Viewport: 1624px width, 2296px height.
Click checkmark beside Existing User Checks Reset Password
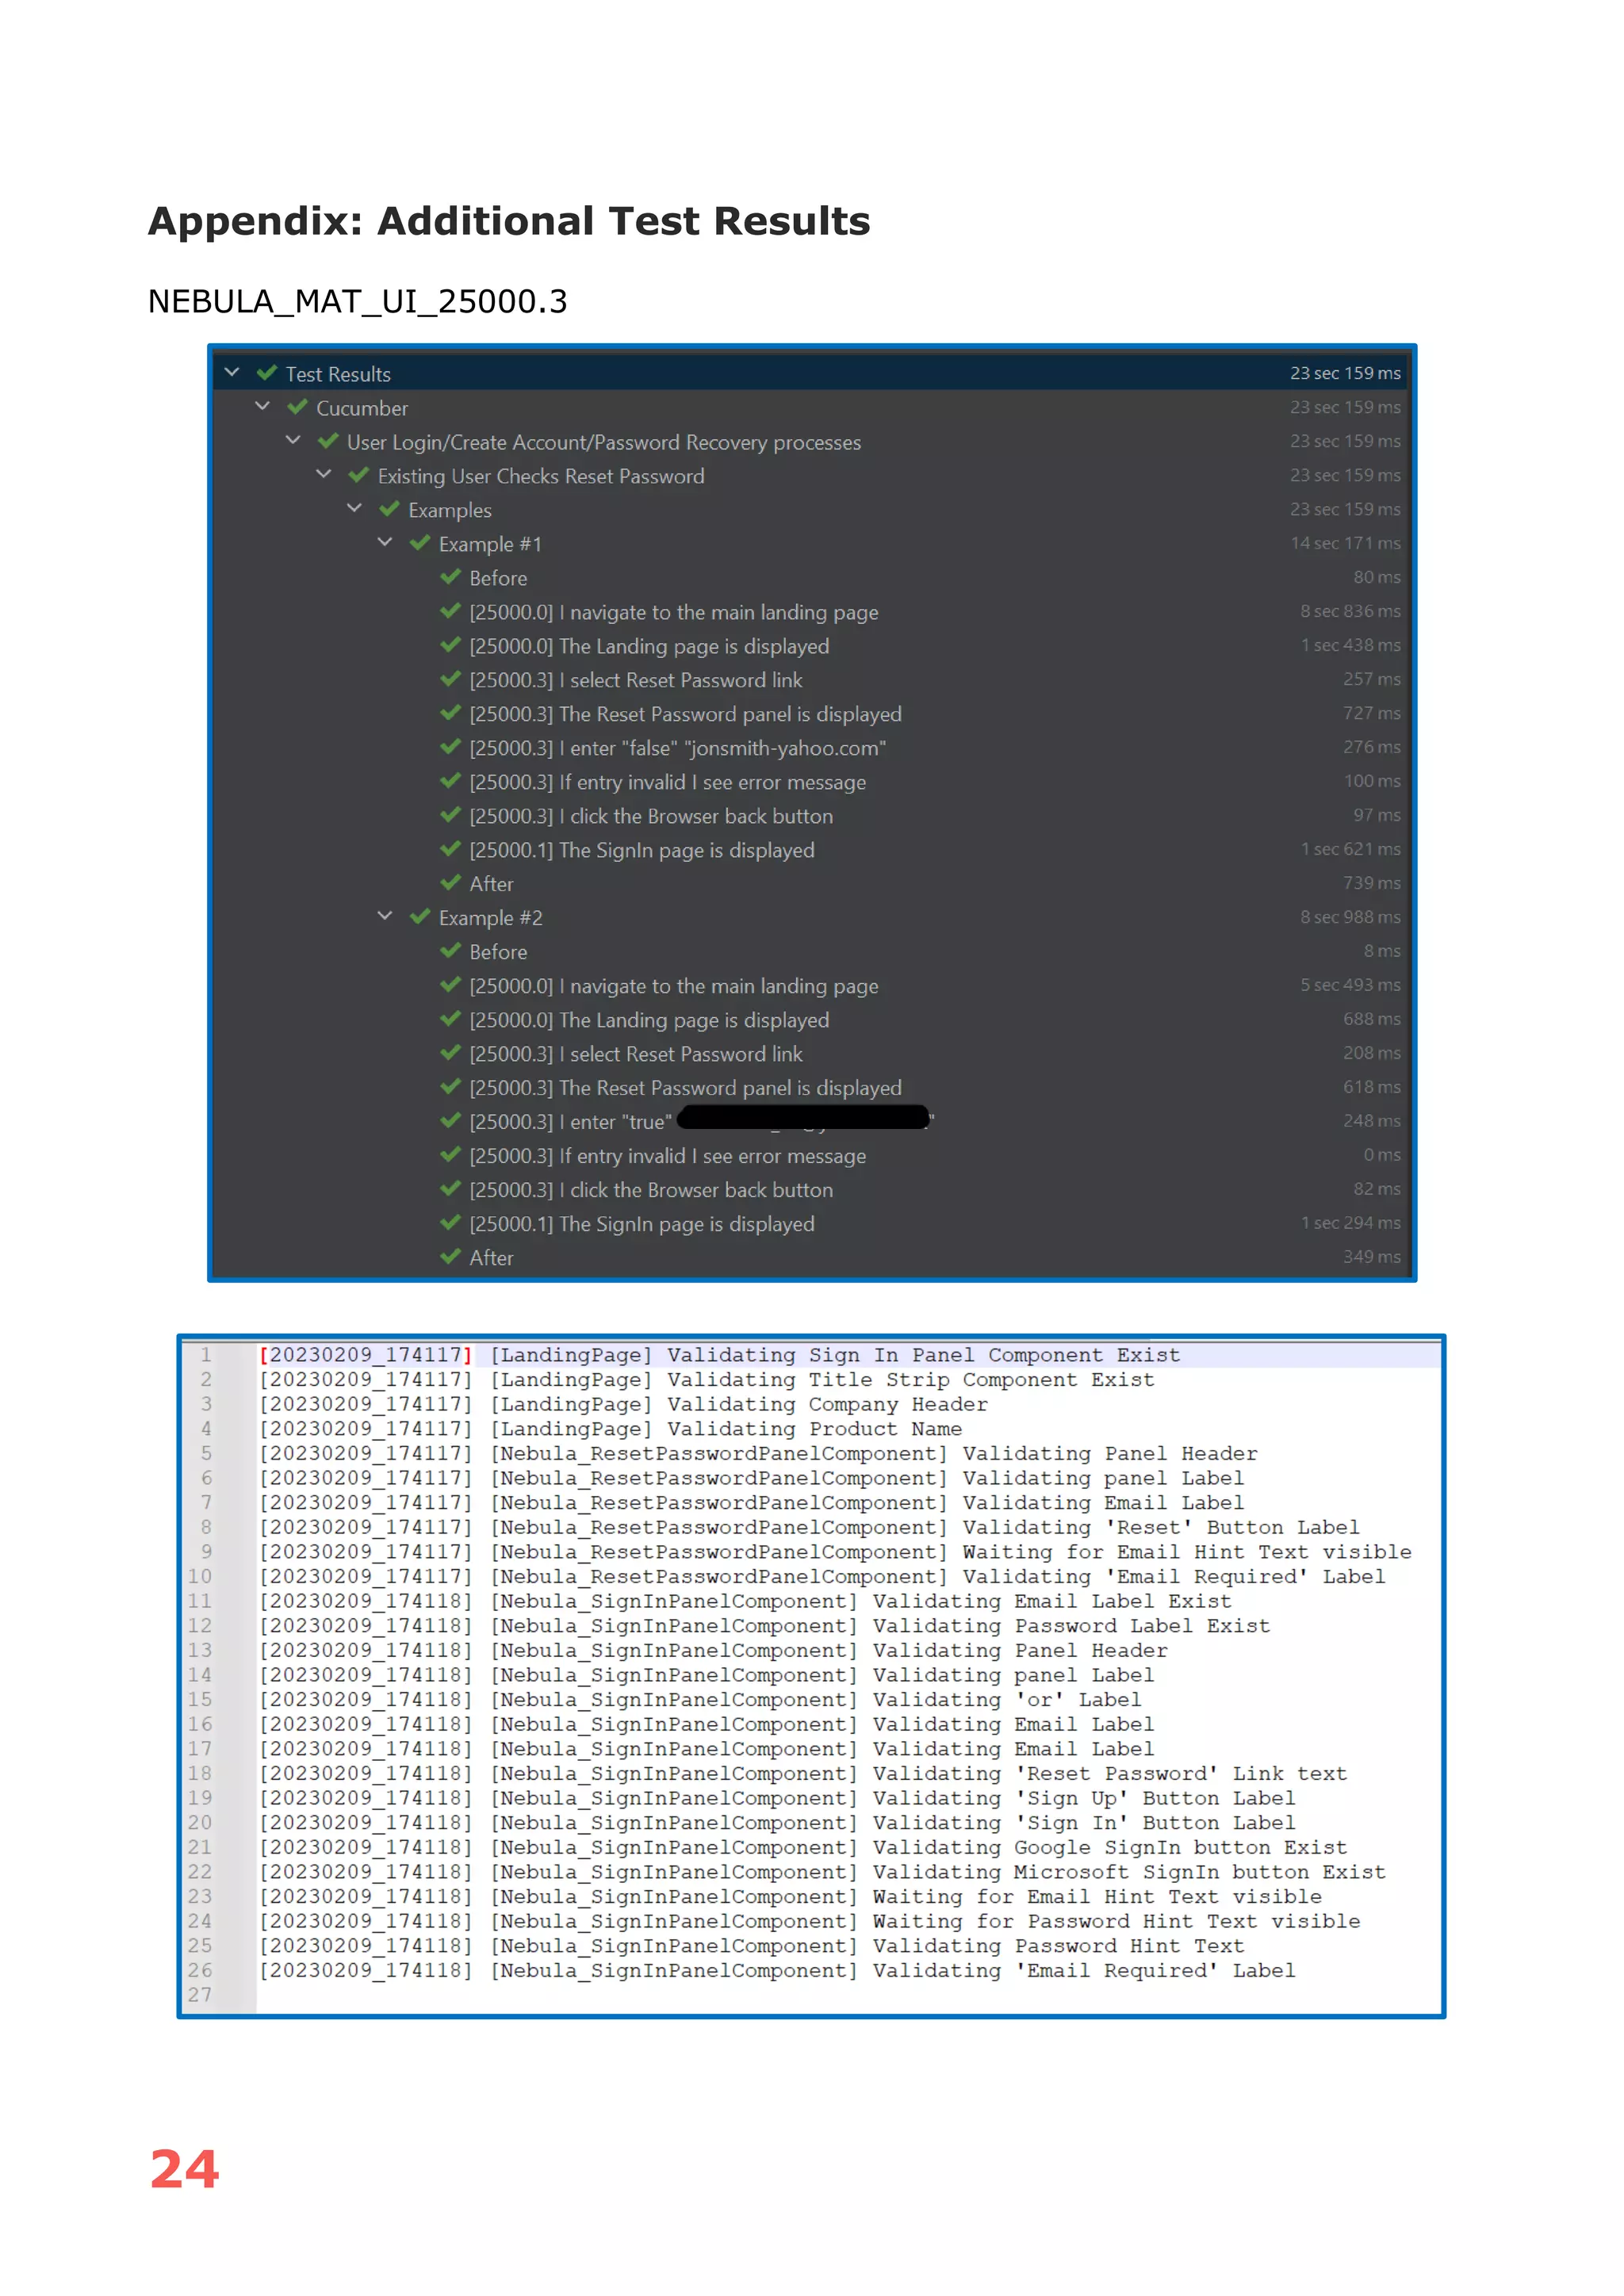point(359,475)
